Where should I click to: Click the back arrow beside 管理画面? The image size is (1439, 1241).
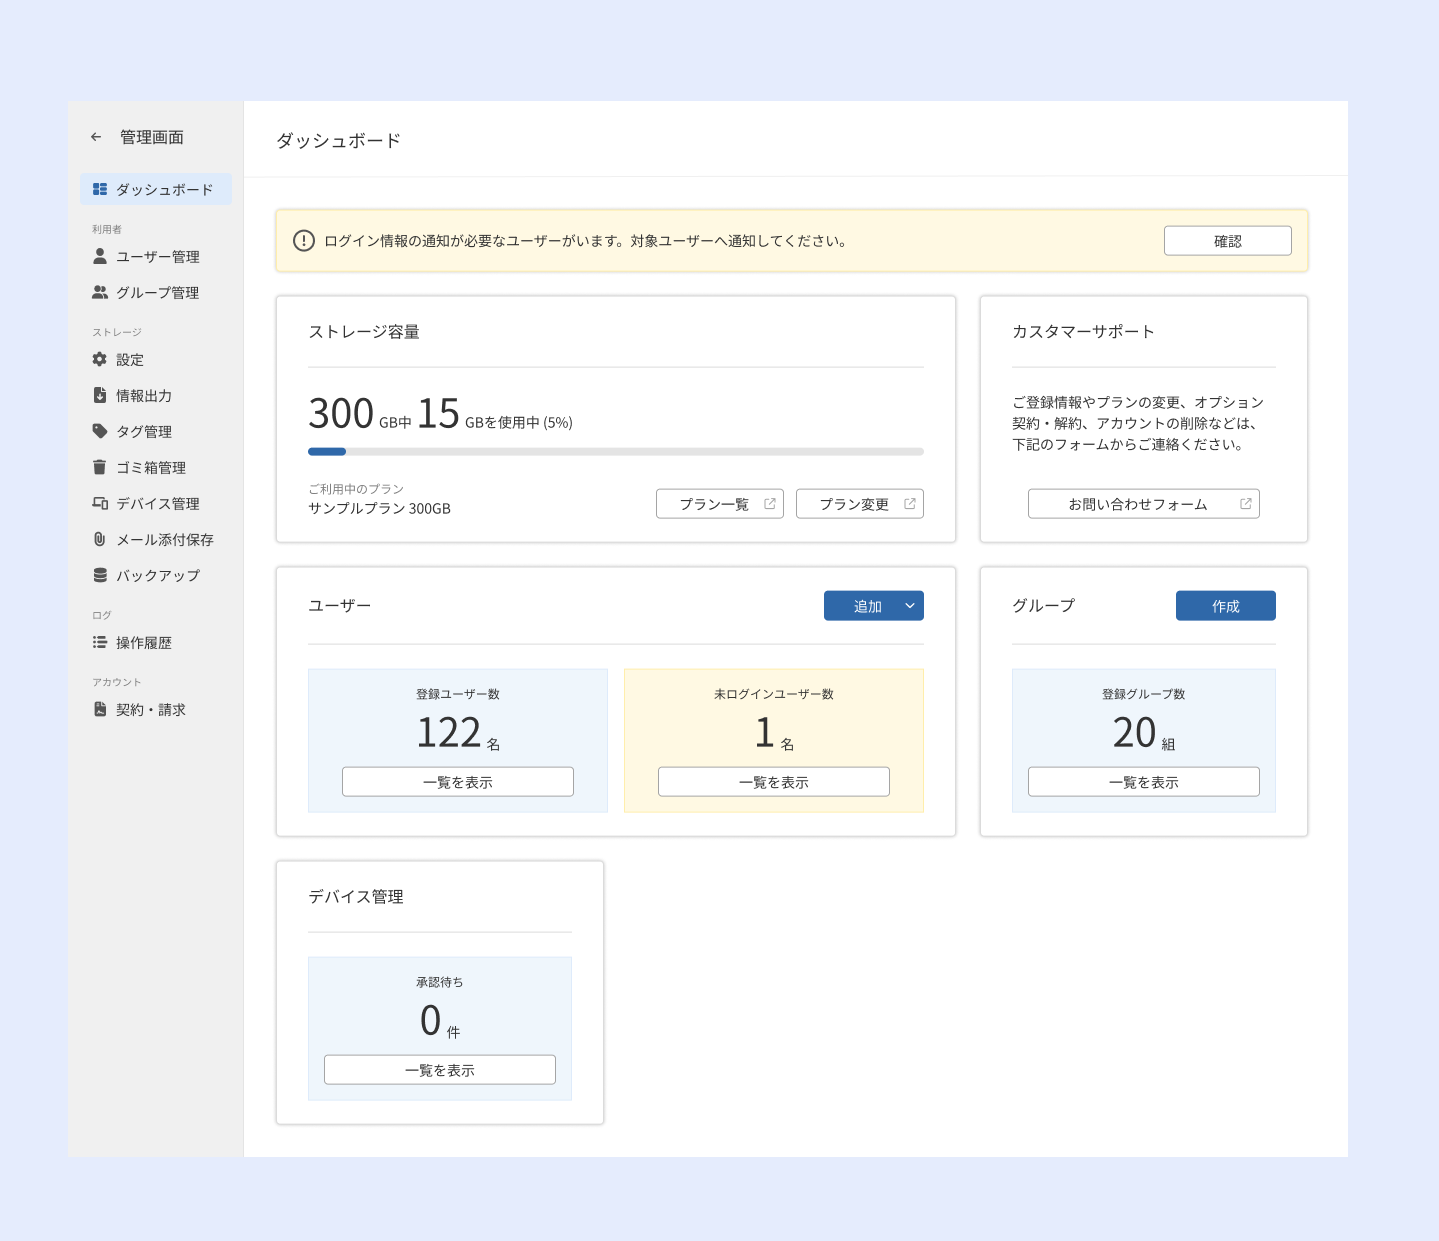[x=96, y=137]
